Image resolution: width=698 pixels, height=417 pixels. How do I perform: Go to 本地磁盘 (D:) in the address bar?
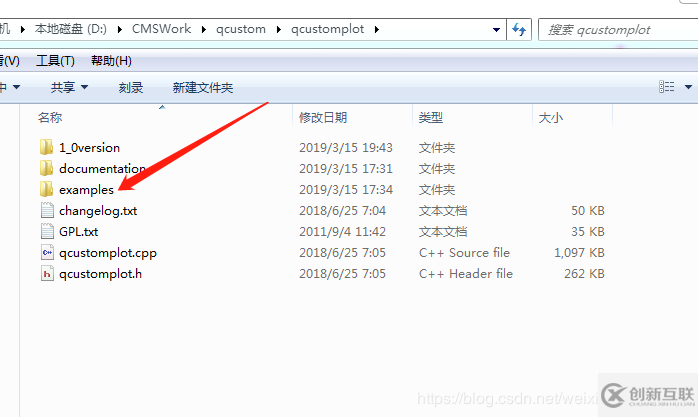71,29
